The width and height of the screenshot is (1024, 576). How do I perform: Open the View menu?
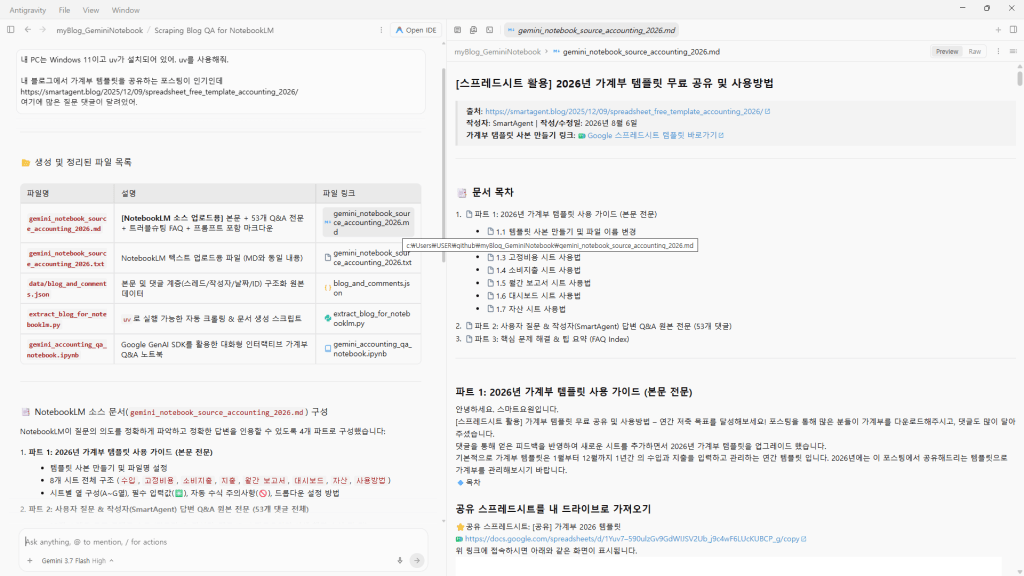click(91, 10)
